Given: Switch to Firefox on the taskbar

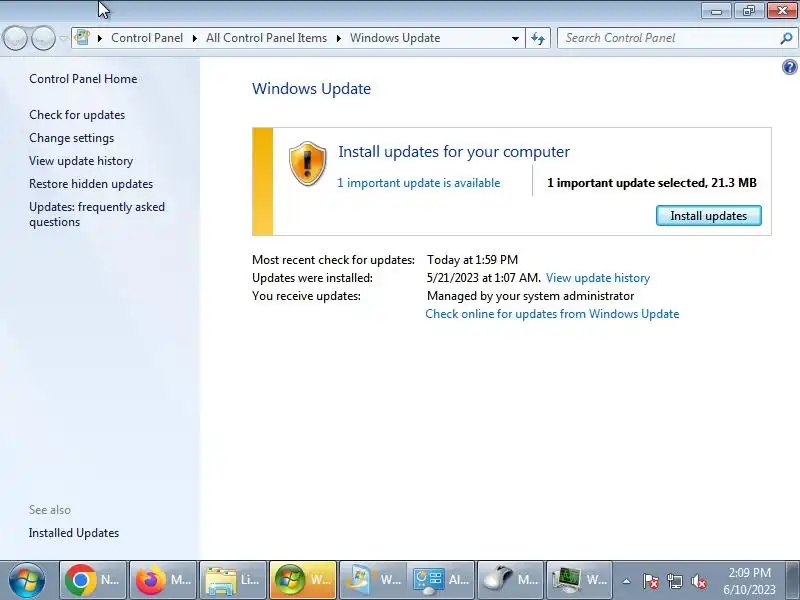Looking at the screenshot, I should (x=163, y=580).
